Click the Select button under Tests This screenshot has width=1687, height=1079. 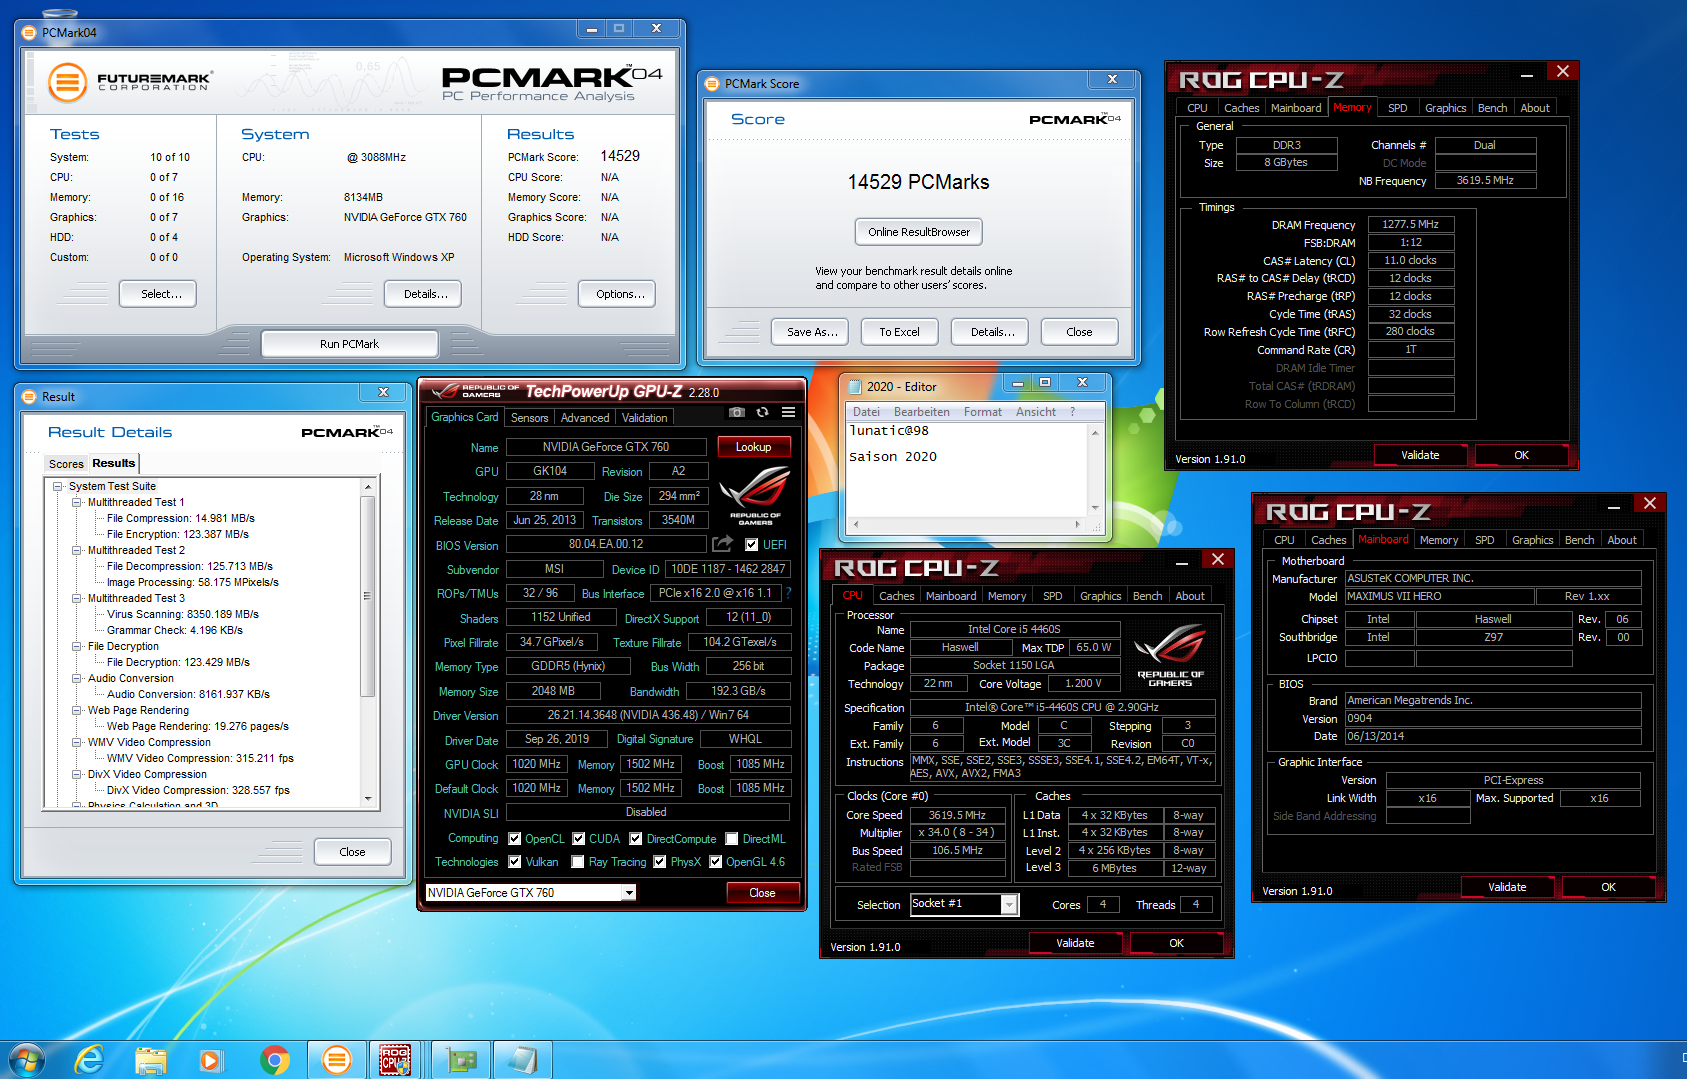(x=158, y=294)
